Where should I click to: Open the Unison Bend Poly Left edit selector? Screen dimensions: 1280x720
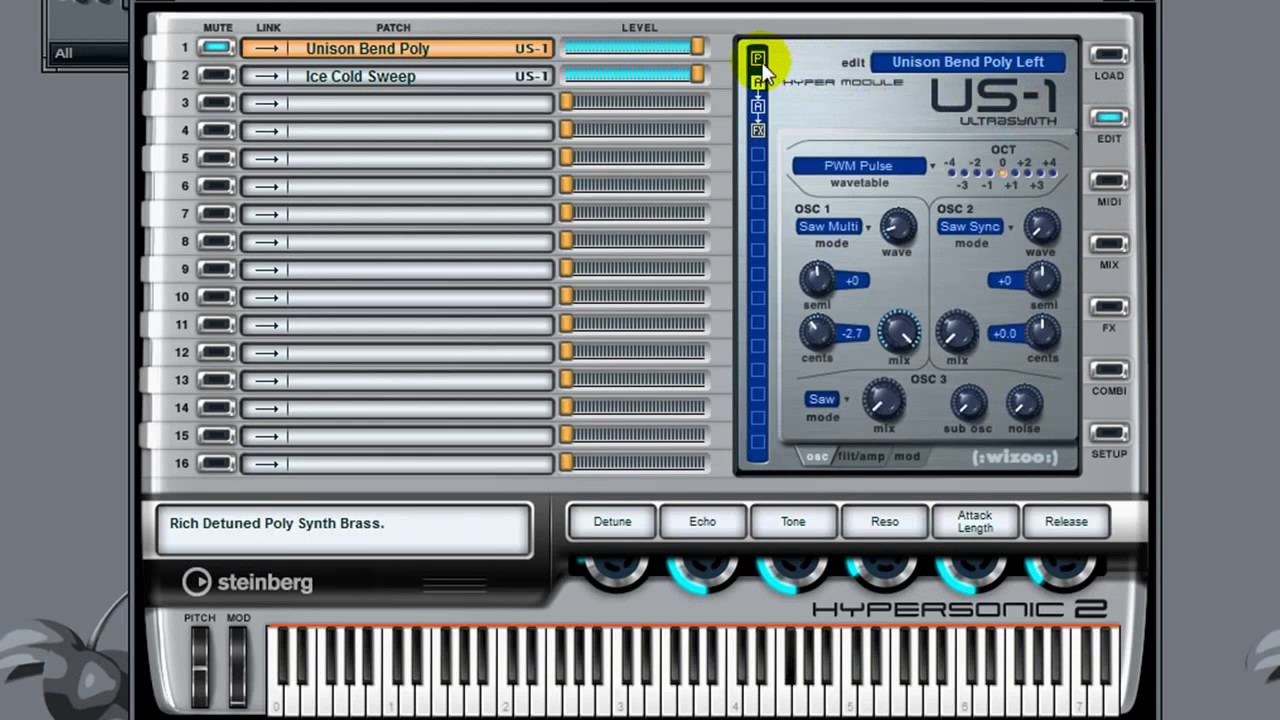[967, 62]
